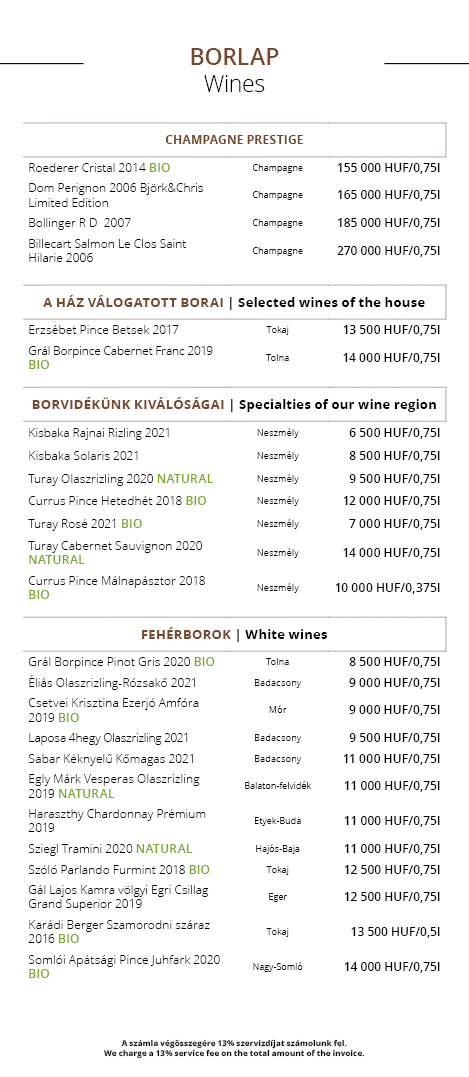
Task: Open the FEHÉRBOROK White wines header
Action: [x=234, y=634]
